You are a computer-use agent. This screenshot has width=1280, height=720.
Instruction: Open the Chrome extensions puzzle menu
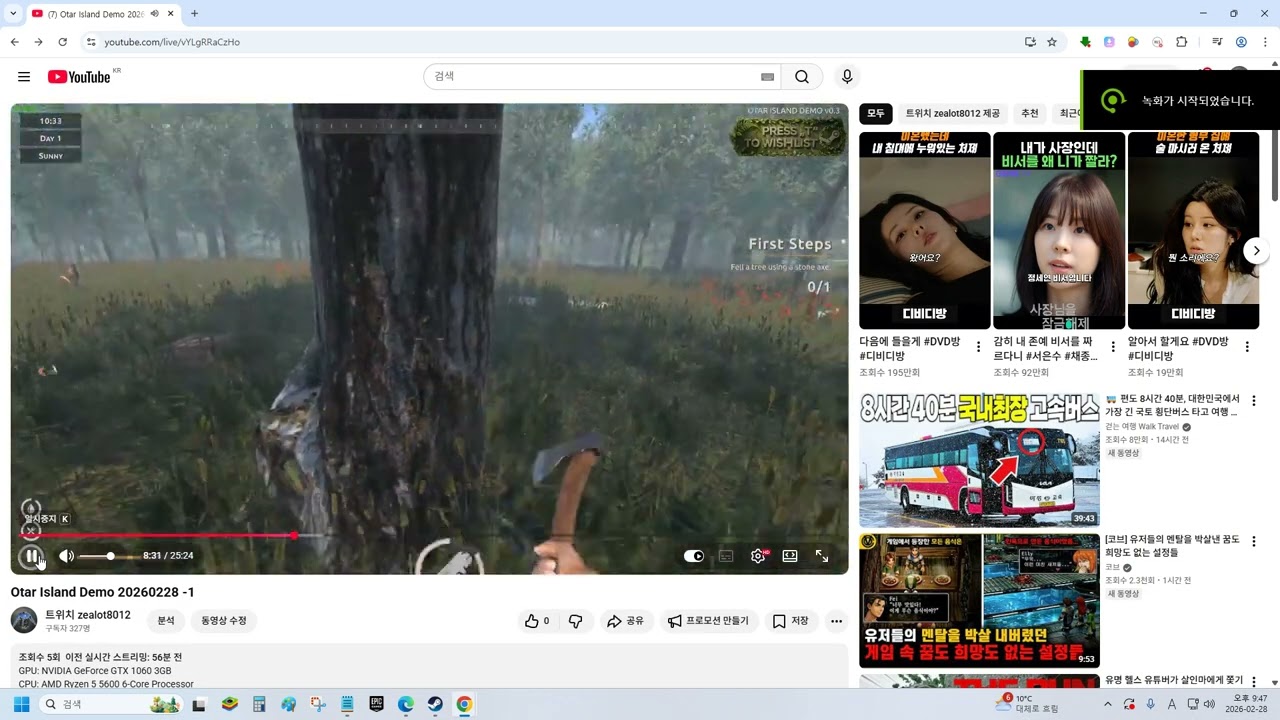pyautogui.click(x=1181, y=42)
